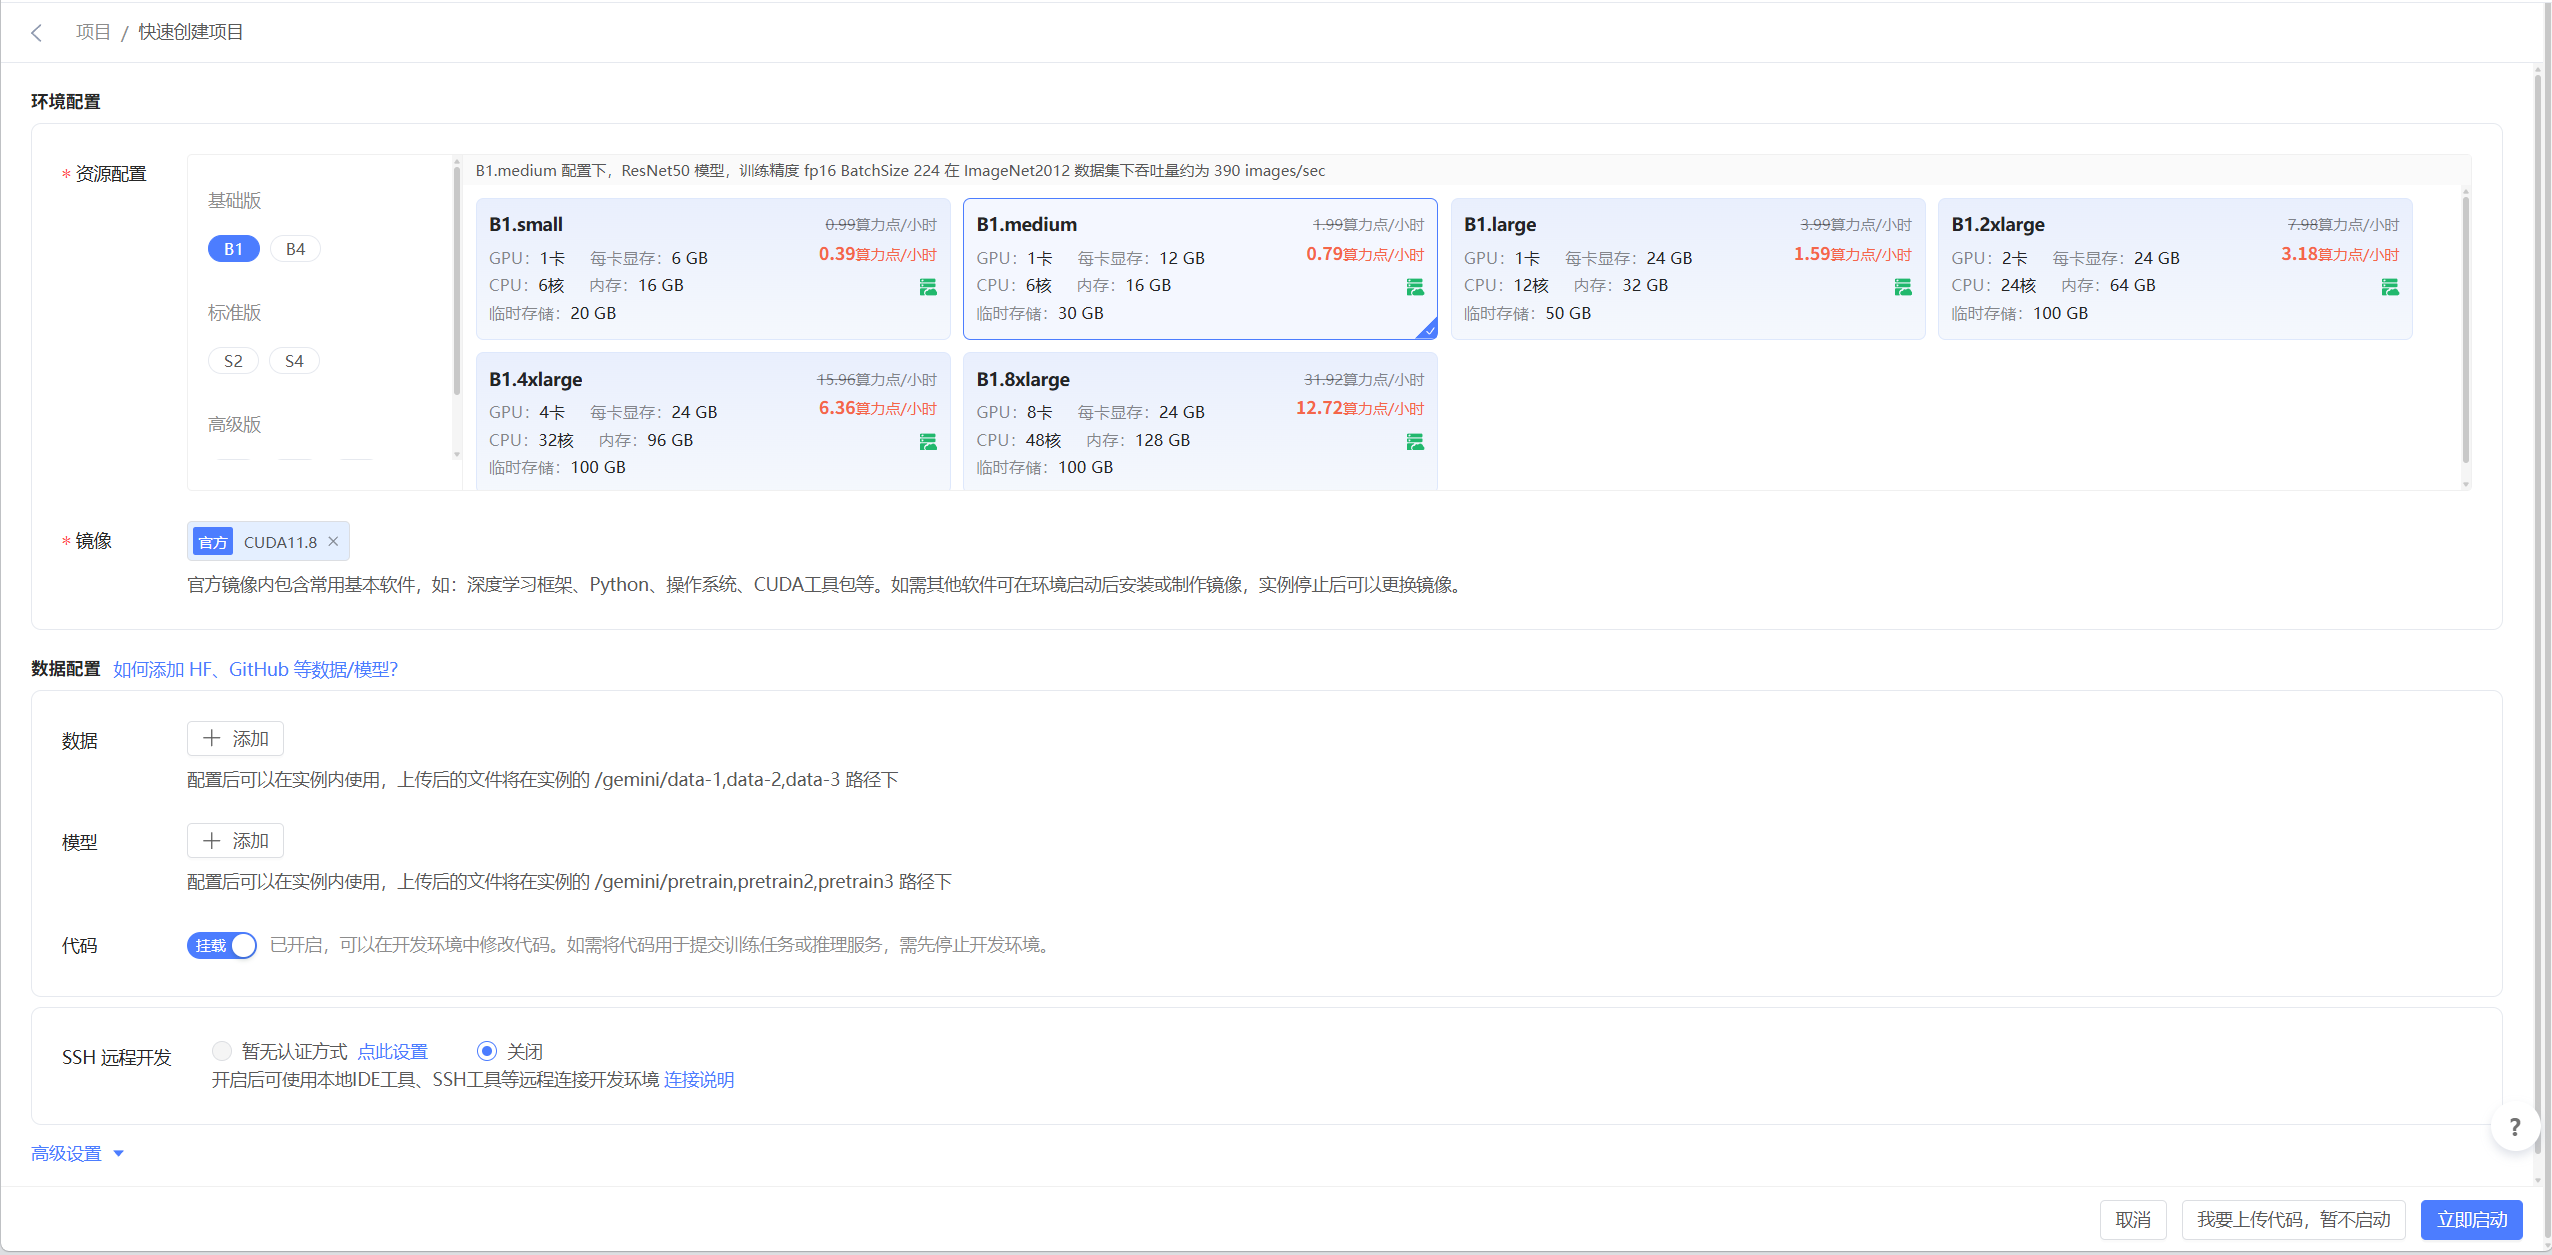
Task: Click the 立即启动 button
Action: pyautogui.click(x=2471, y=1220)
